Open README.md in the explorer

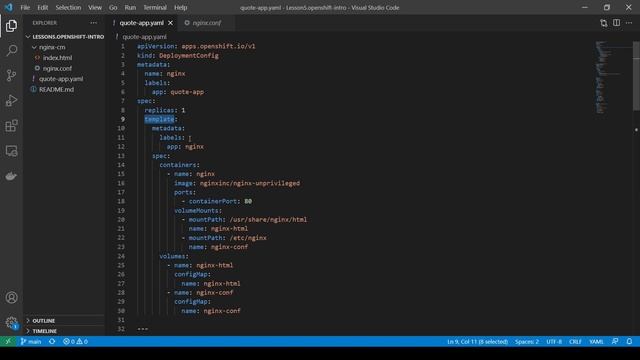pyautogui.click(x=56, y=89)
